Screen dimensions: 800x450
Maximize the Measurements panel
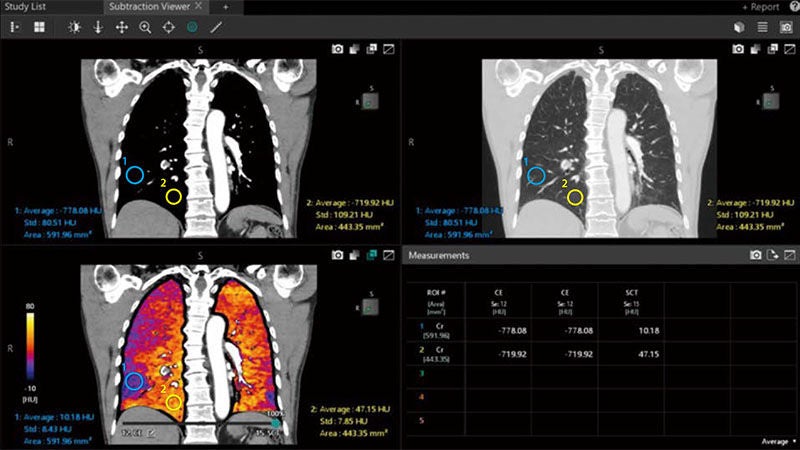[790, 255]
